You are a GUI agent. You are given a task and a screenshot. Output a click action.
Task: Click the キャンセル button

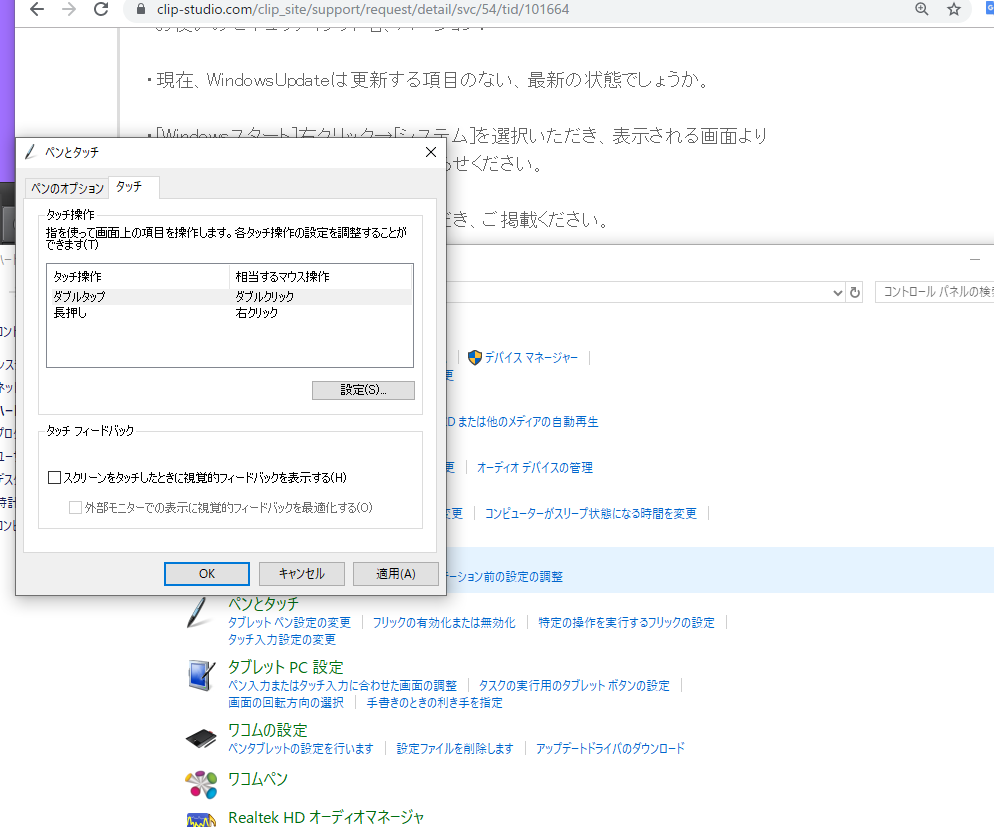[302, 574]
